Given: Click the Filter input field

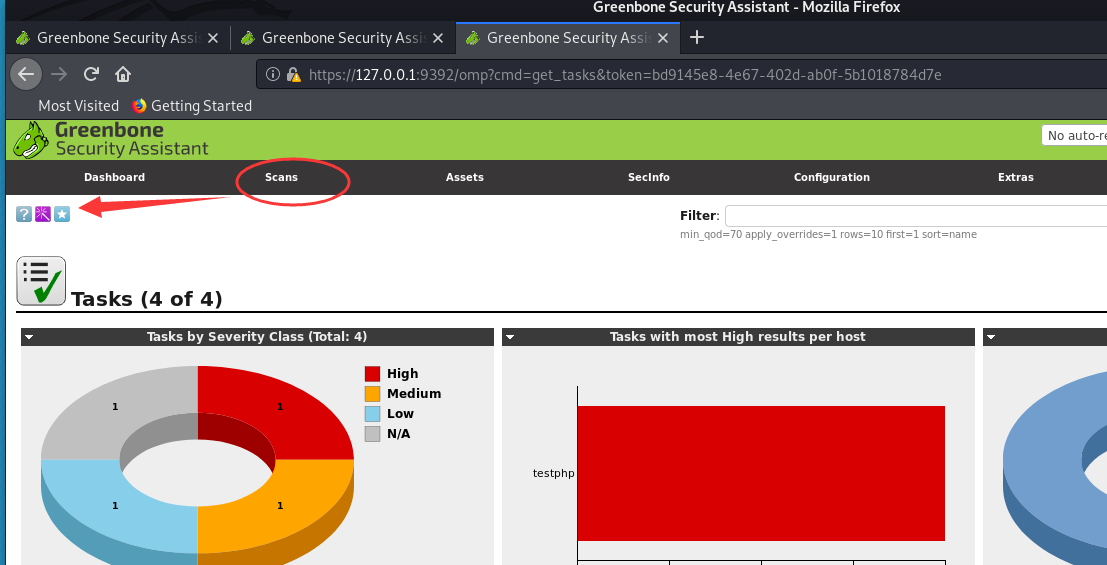Looking at the screenshot, I should (916, 216).
